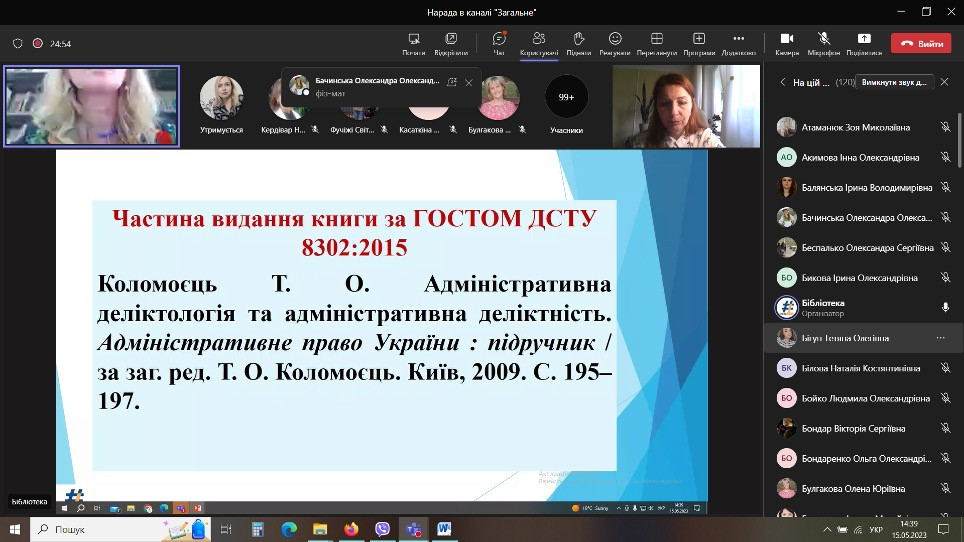Click muted mic icon for Атаманюк

(x=946, y=127)
